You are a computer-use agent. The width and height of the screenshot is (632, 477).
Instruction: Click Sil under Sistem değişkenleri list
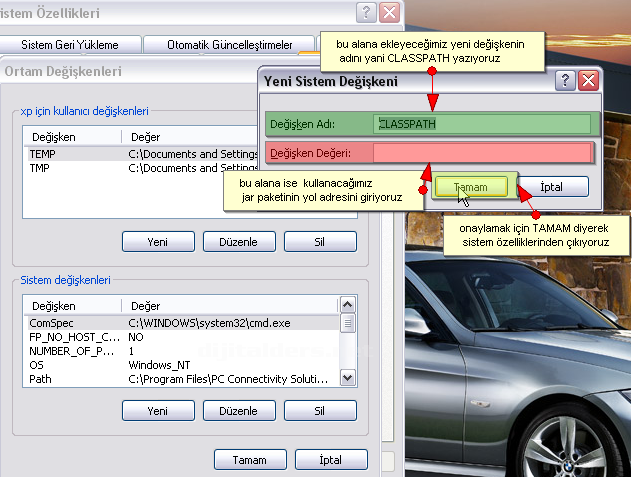click(320, 410)
